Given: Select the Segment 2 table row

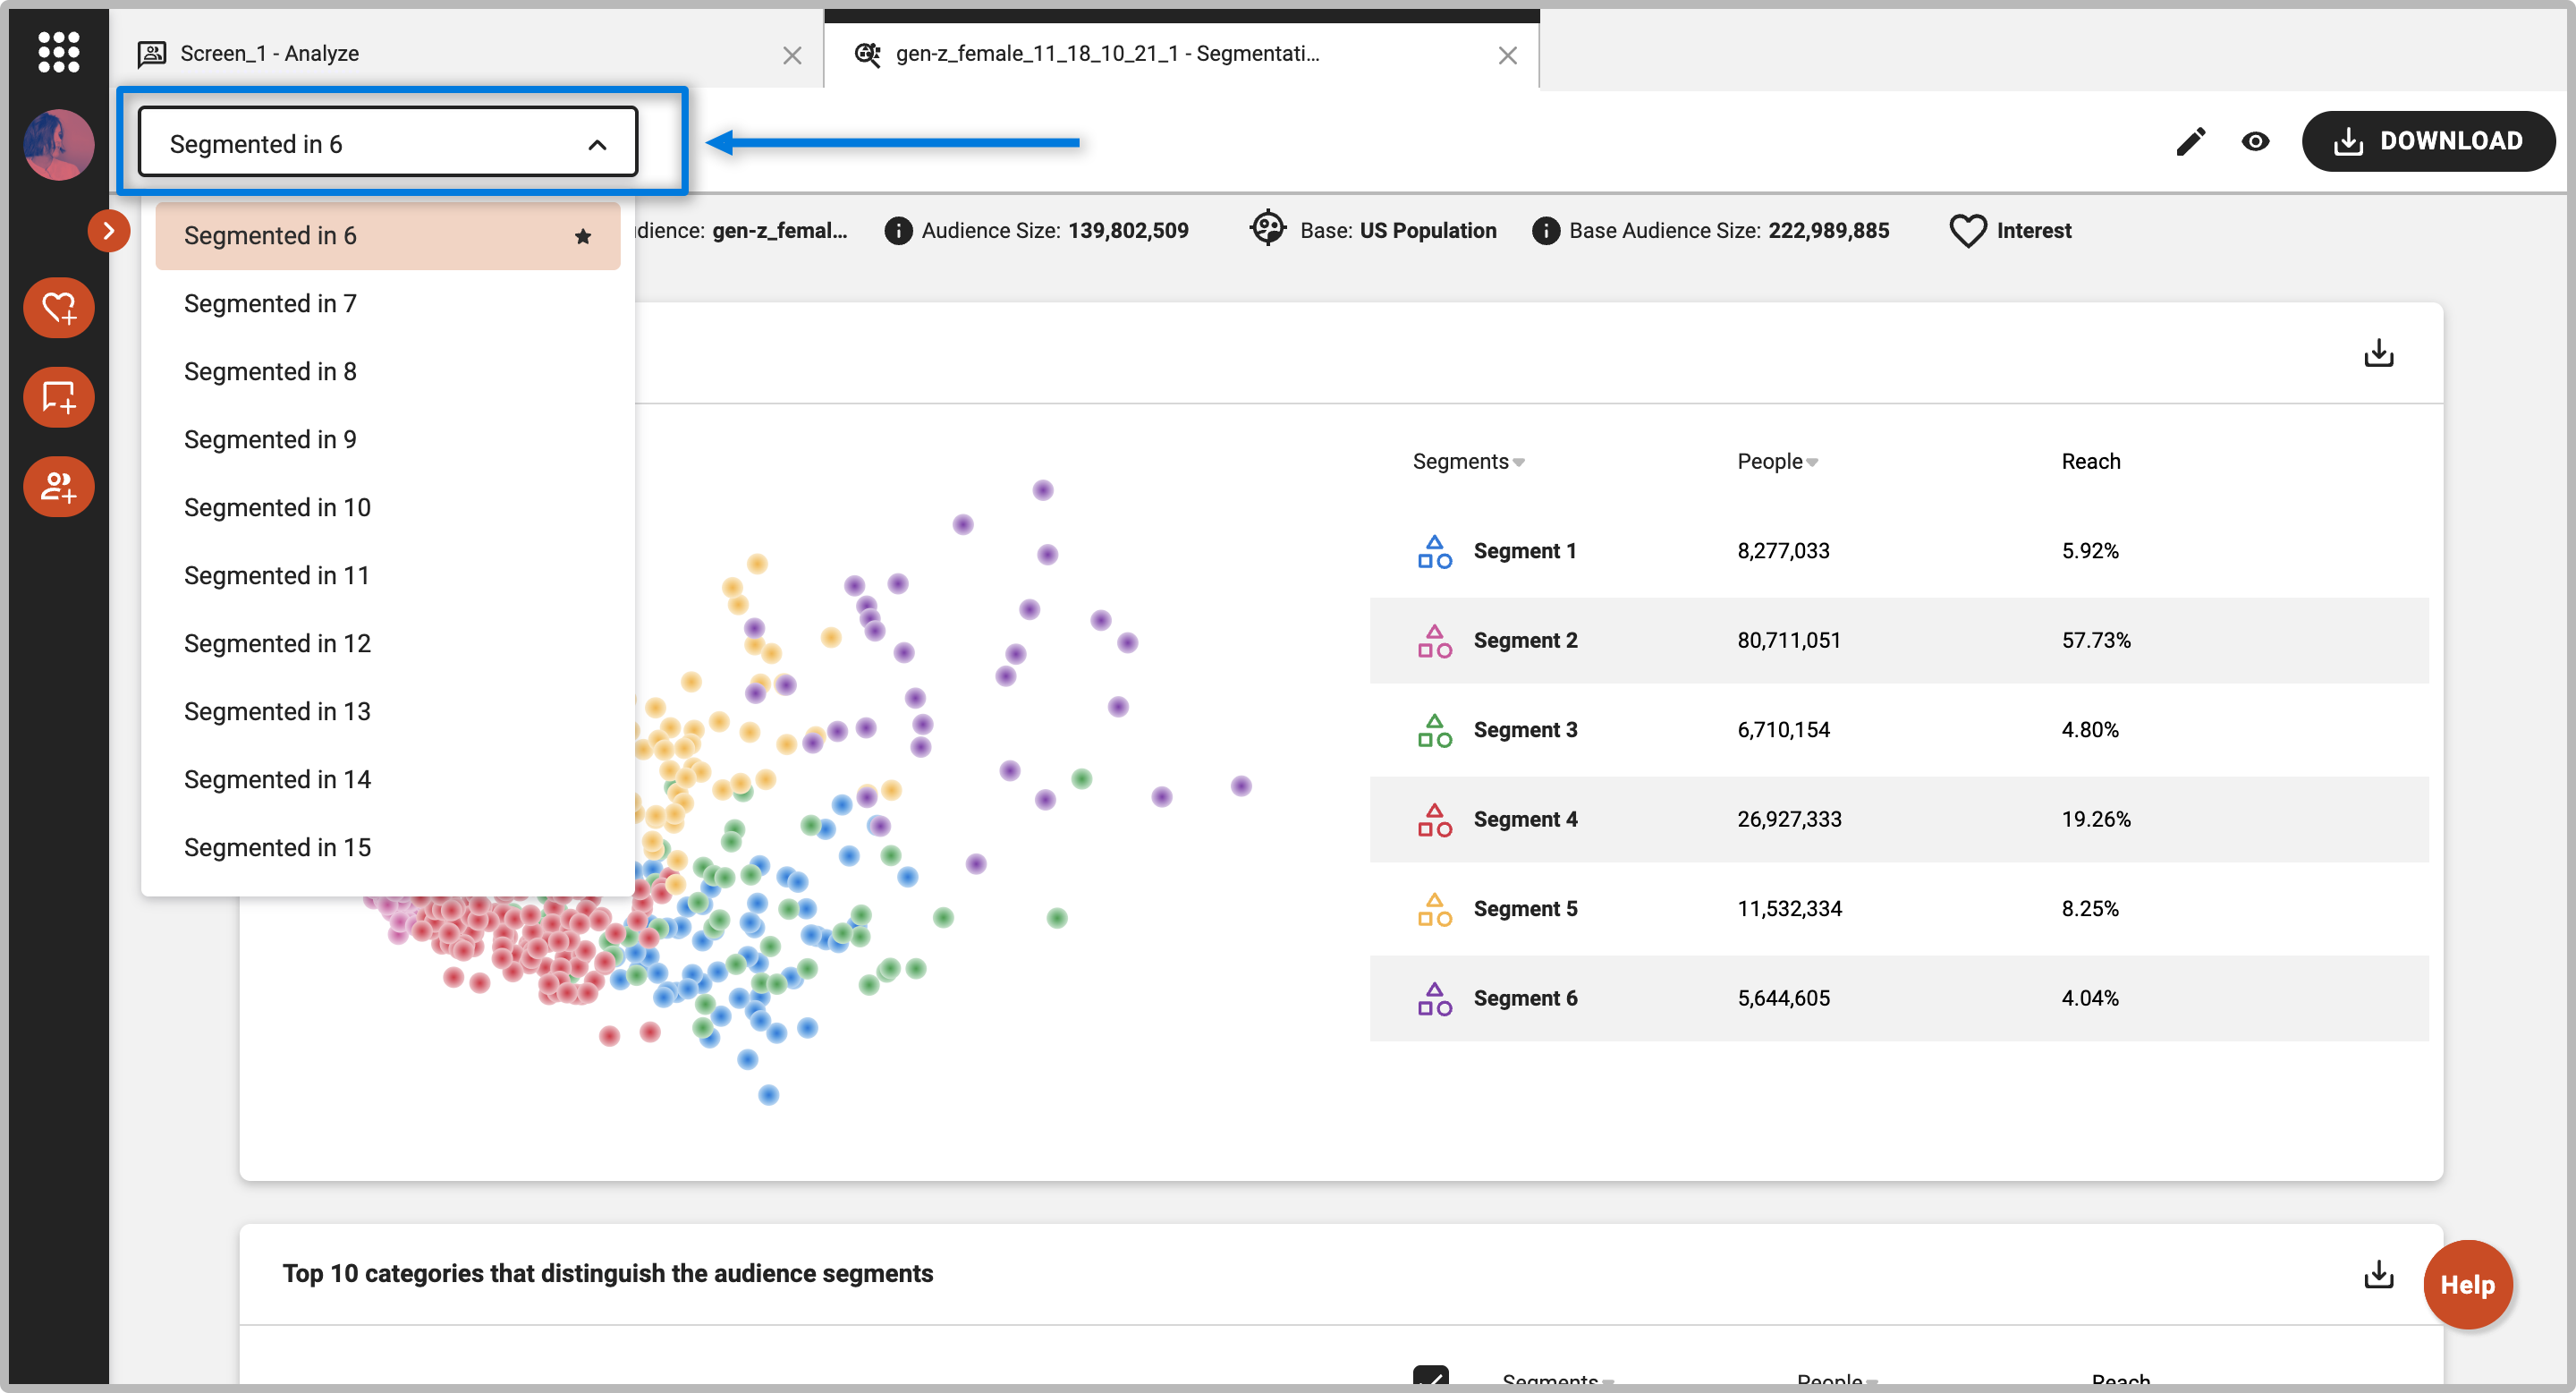Looking at the screenshot, I should click(1897, 640).
